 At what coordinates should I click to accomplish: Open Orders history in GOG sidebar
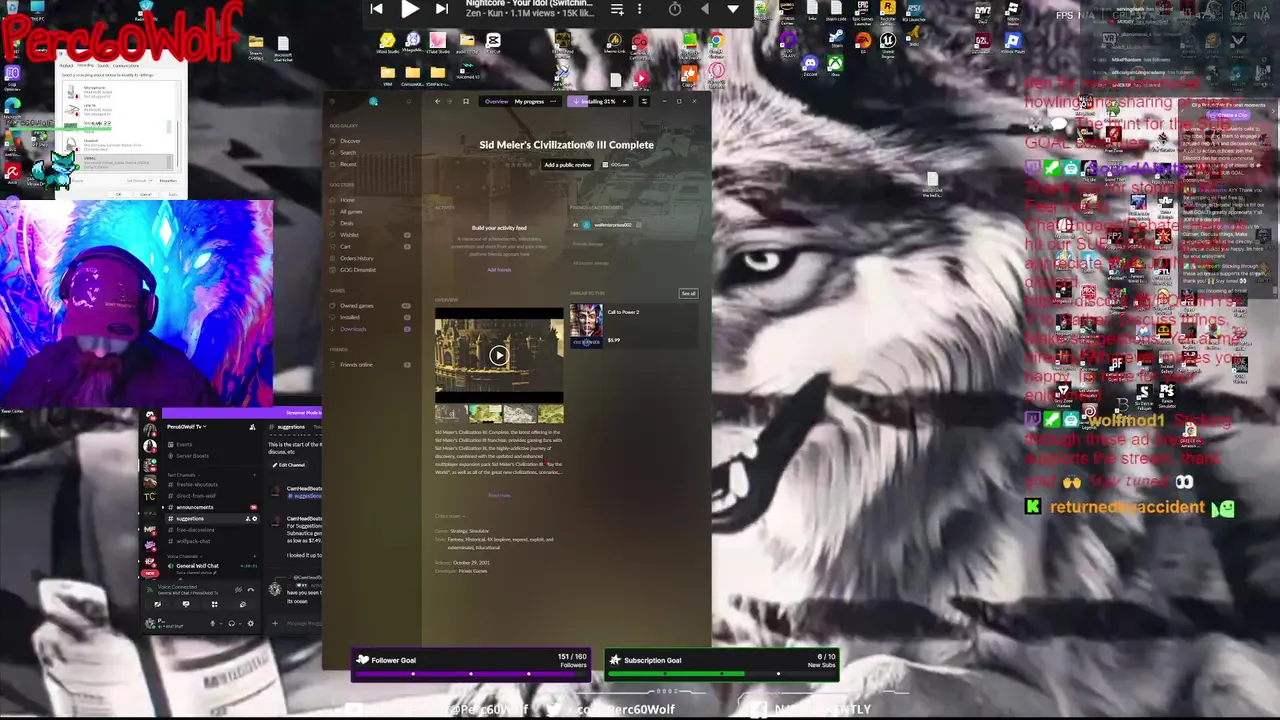tap(356, 259)
